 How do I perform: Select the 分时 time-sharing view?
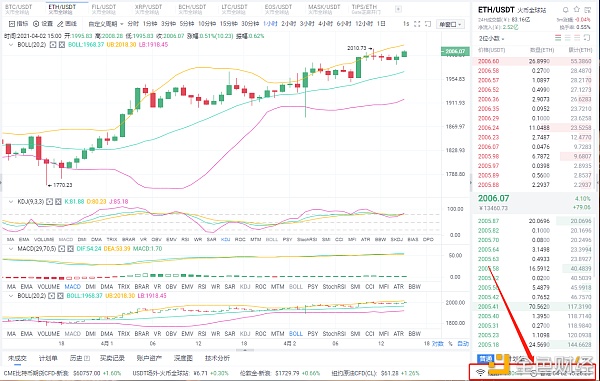pos(133,24)
